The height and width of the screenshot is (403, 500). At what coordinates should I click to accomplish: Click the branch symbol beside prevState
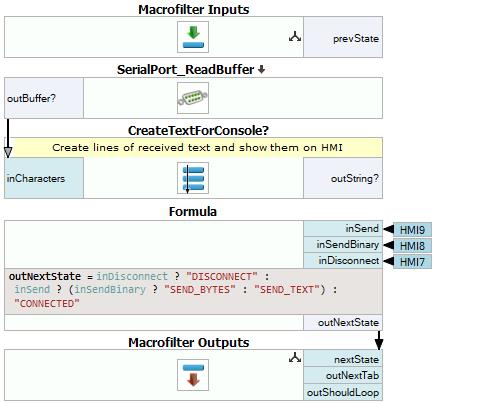pos(295,37)
